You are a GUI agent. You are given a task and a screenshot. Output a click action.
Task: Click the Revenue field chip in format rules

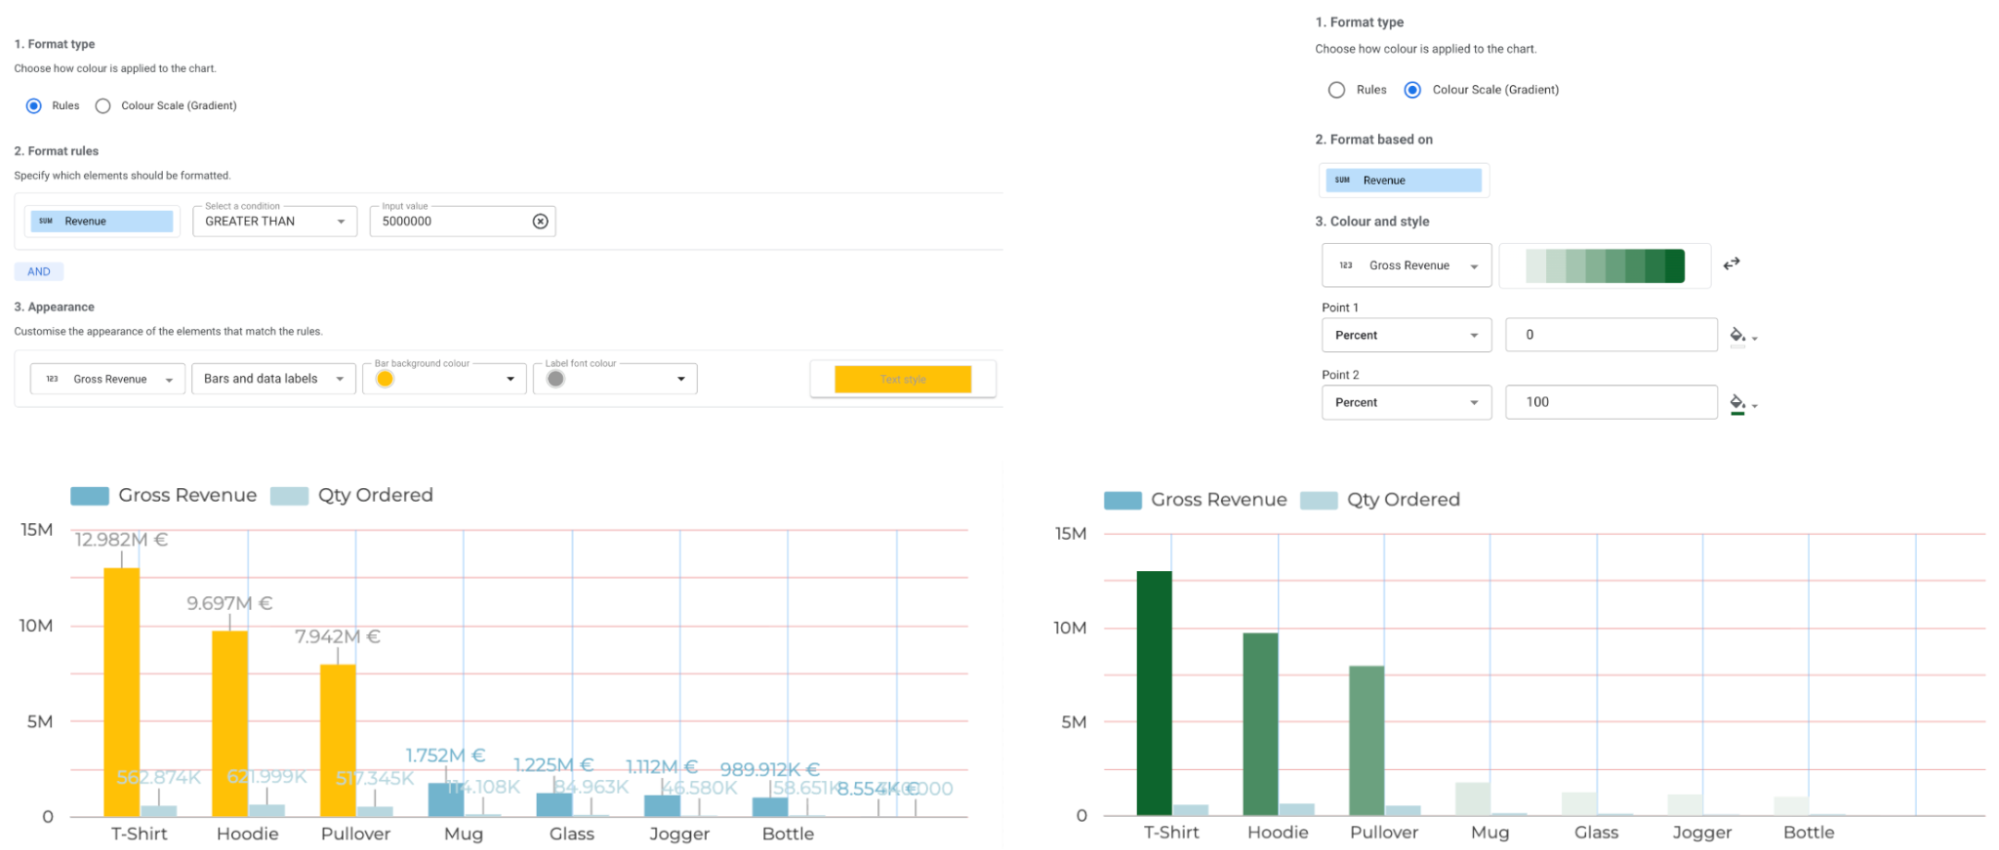pyautogui.click(x=102, y=221)
